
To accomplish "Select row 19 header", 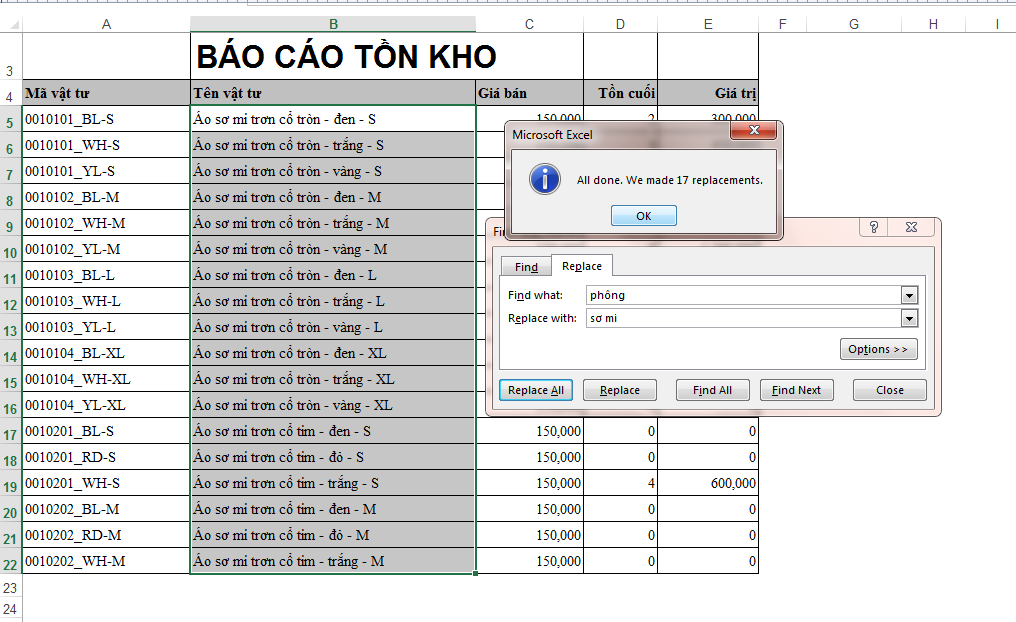I will tap(10, 484).
